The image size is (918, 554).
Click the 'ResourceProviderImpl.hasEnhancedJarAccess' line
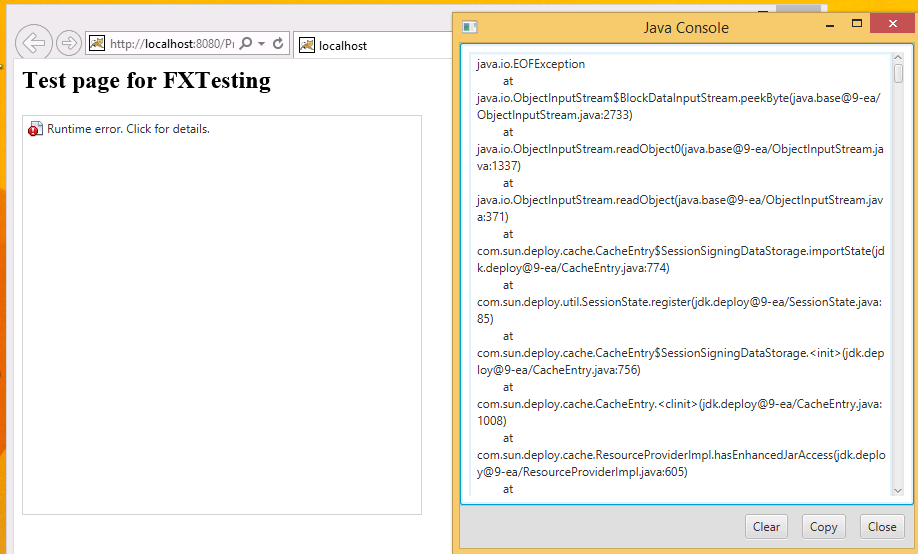tap(681, 454)
